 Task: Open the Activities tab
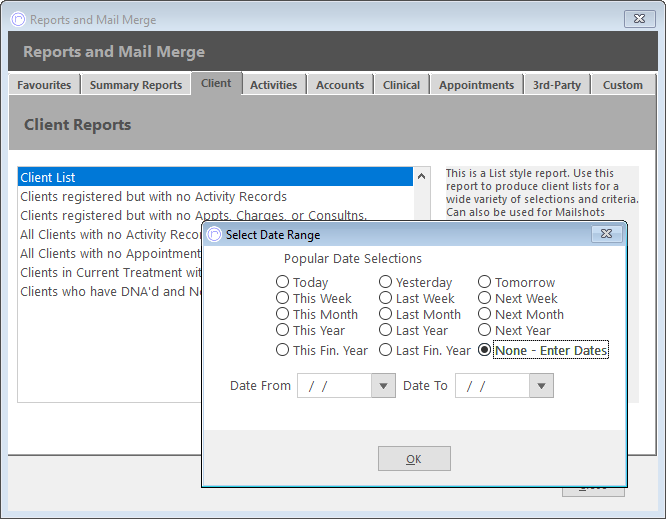click(274, 85)
